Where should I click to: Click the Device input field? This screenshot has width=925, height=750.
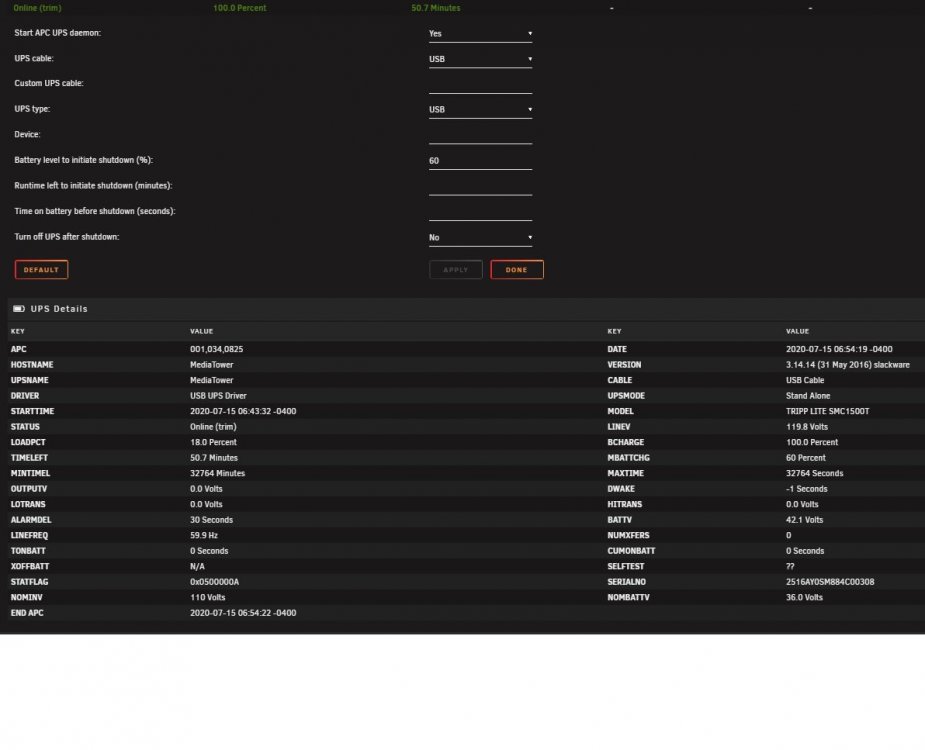(480, 135)
